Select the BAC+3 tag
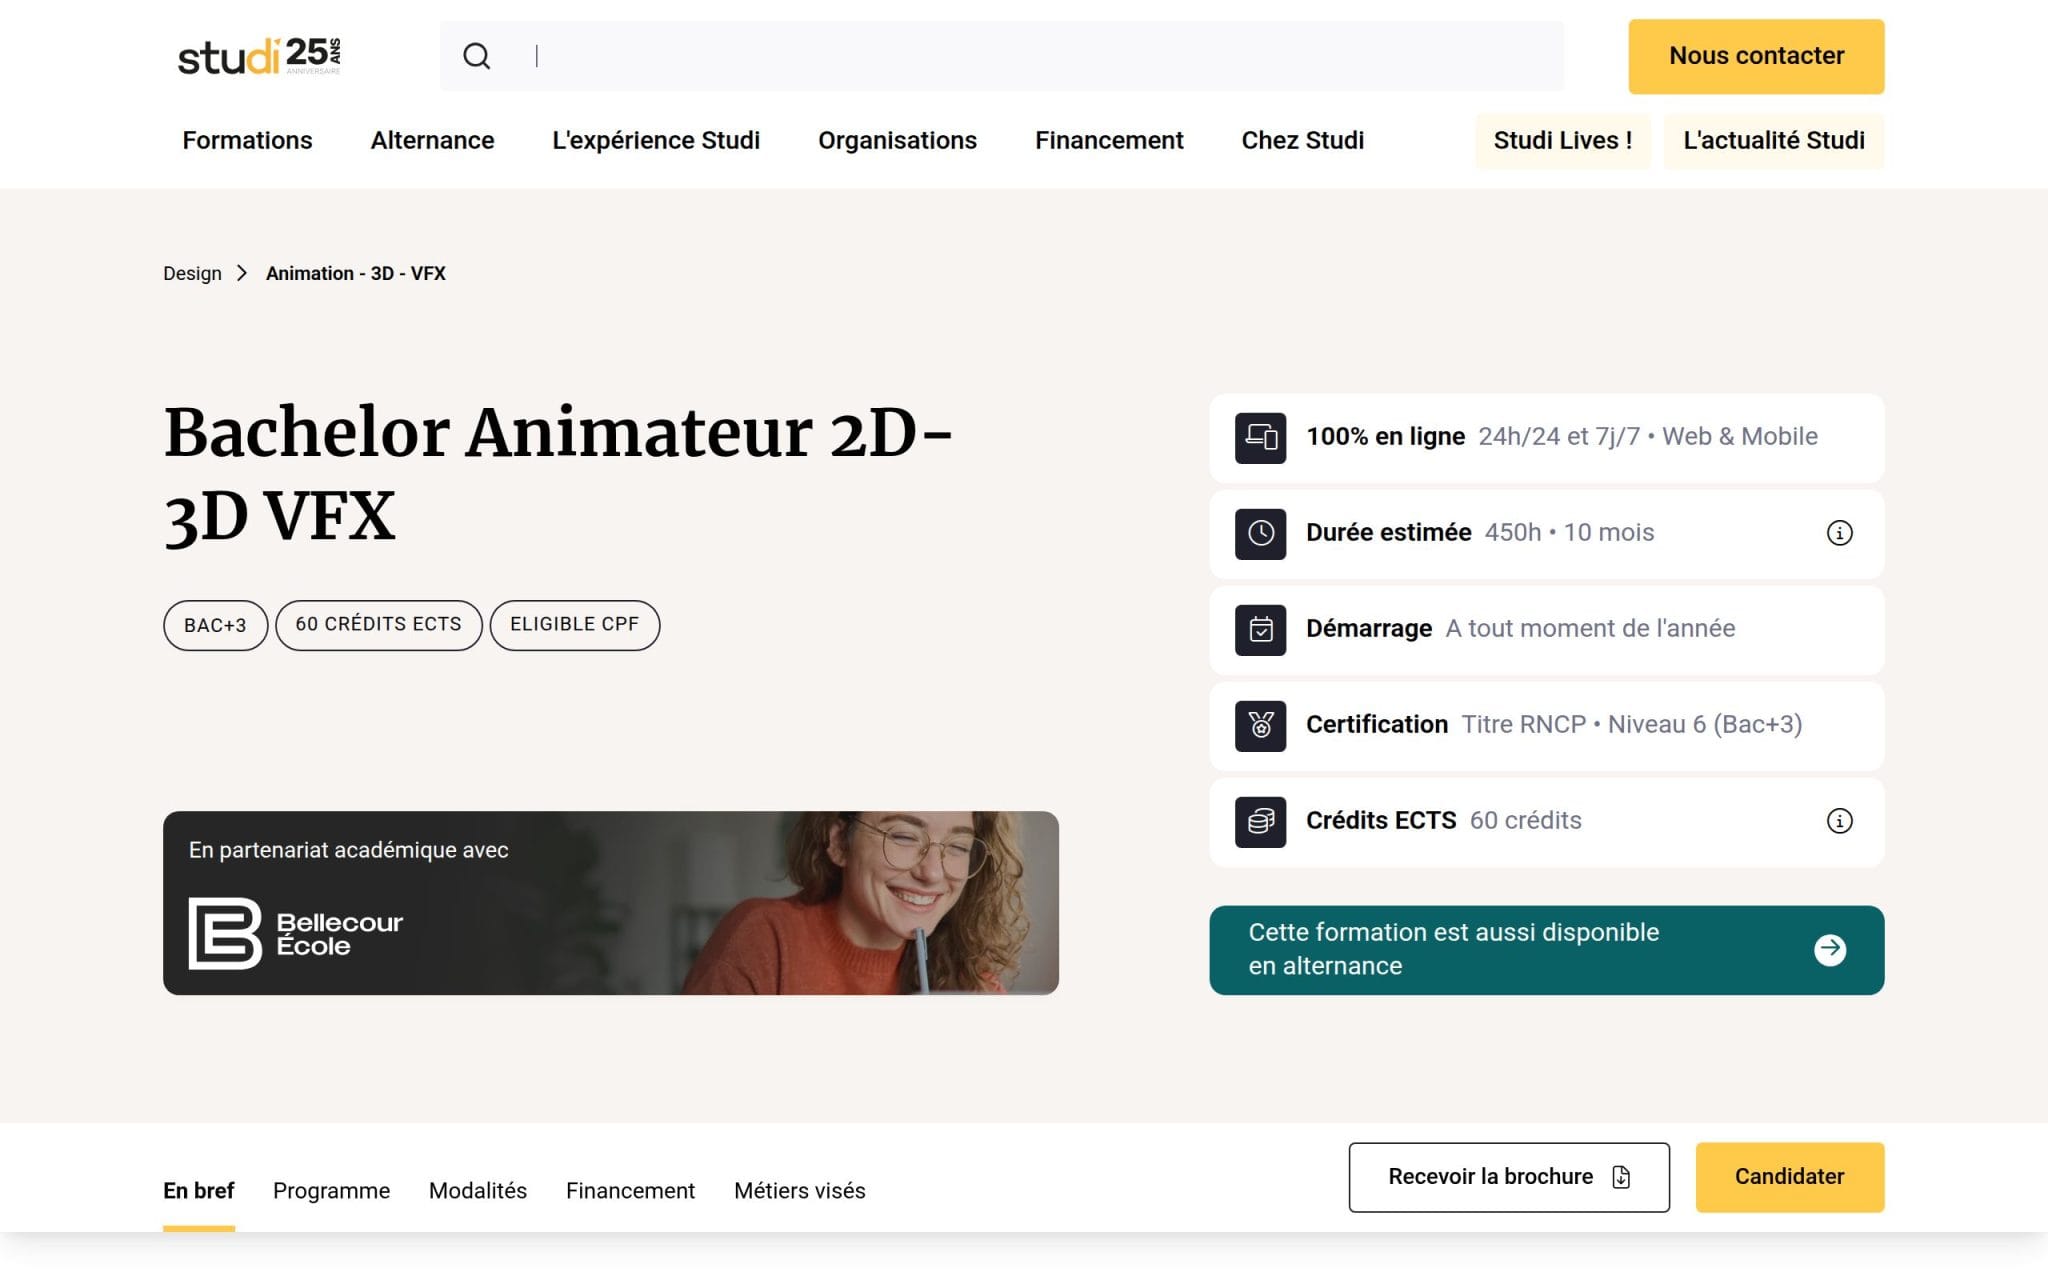 pyautogui.click(x=215, y=625)
